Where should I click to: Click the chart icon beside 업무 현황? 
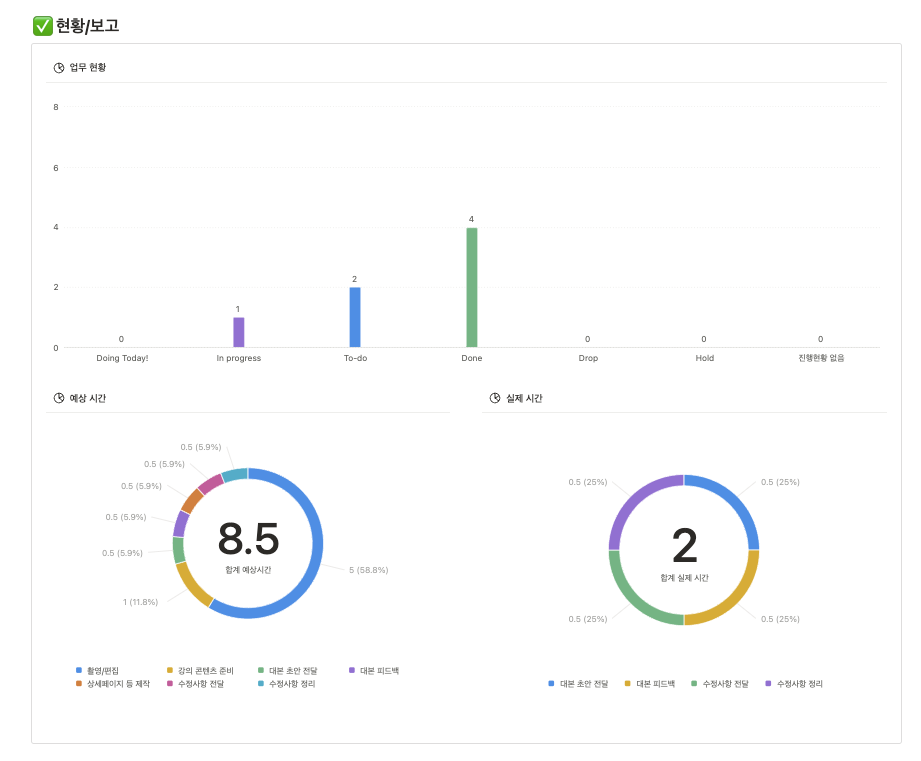point(59,68)
